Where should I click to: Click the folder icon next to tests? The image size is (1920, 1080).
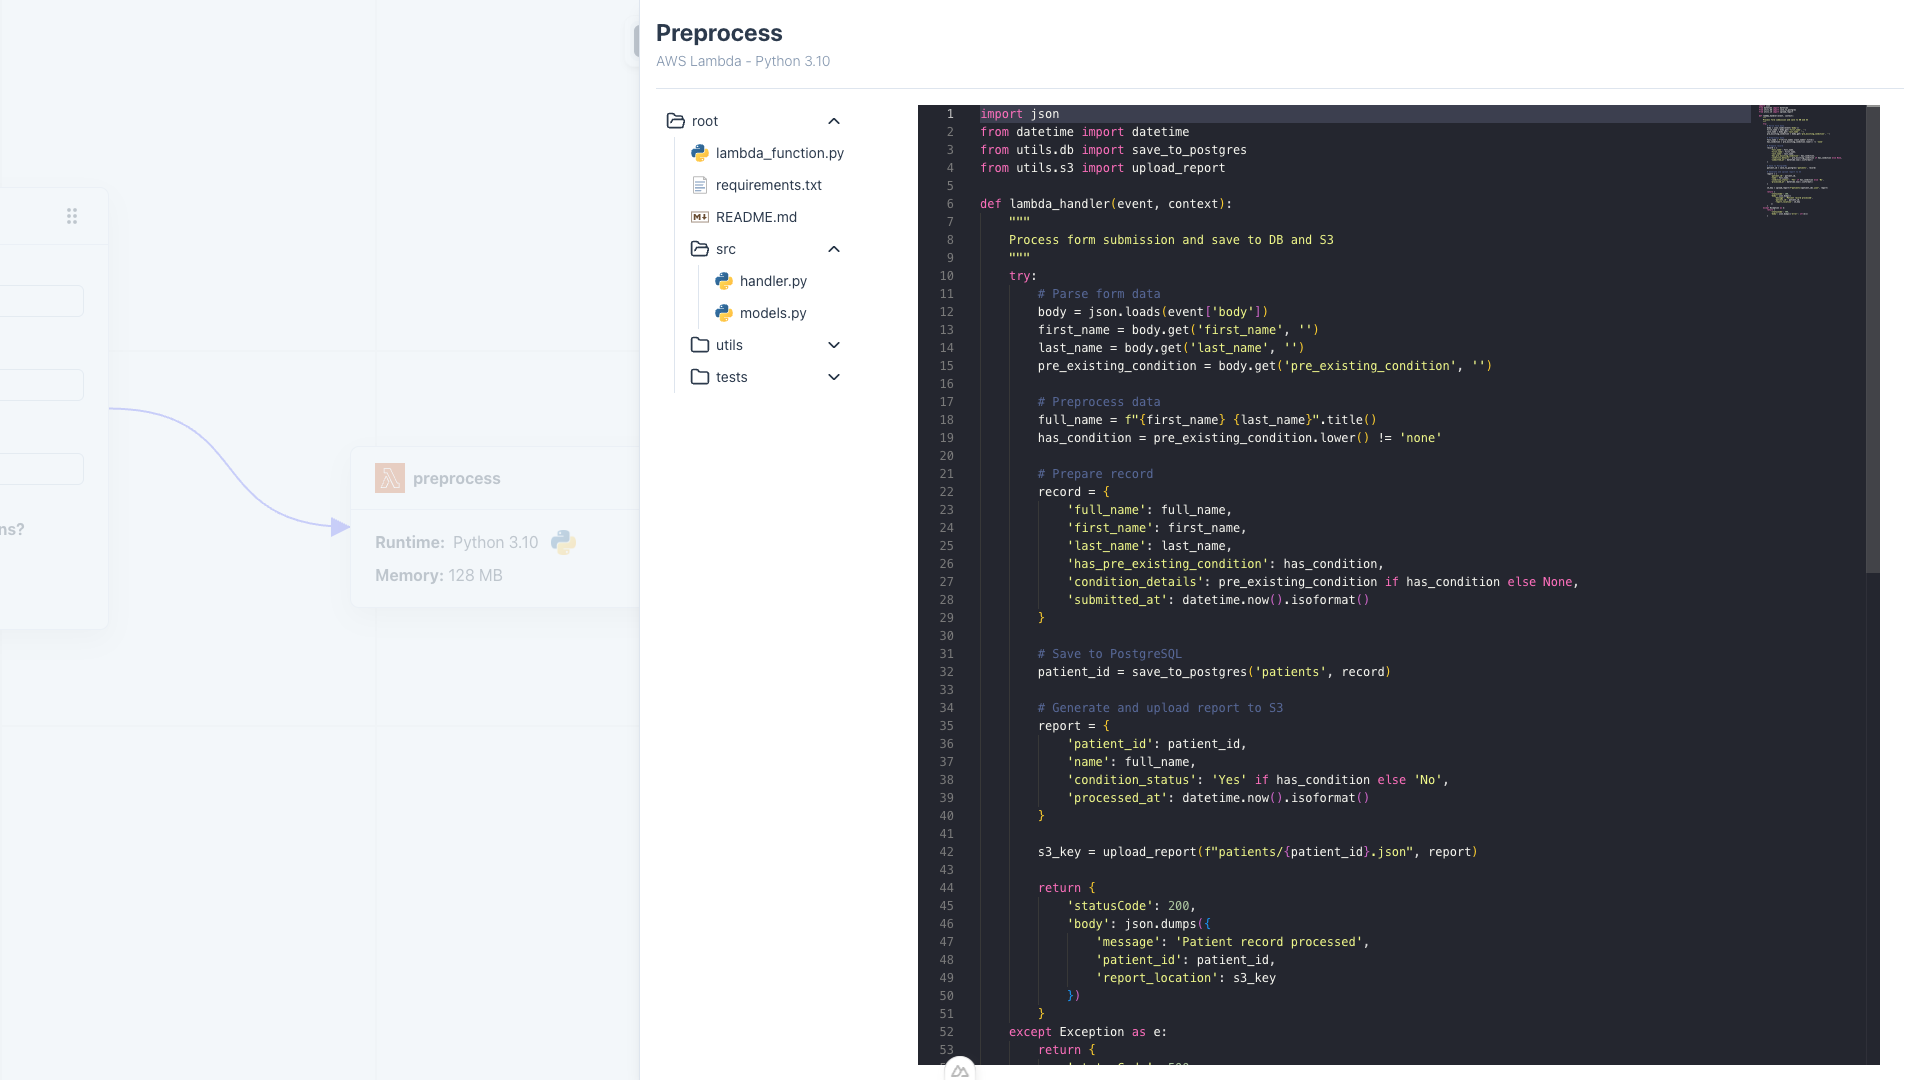[x=699, y=377]
